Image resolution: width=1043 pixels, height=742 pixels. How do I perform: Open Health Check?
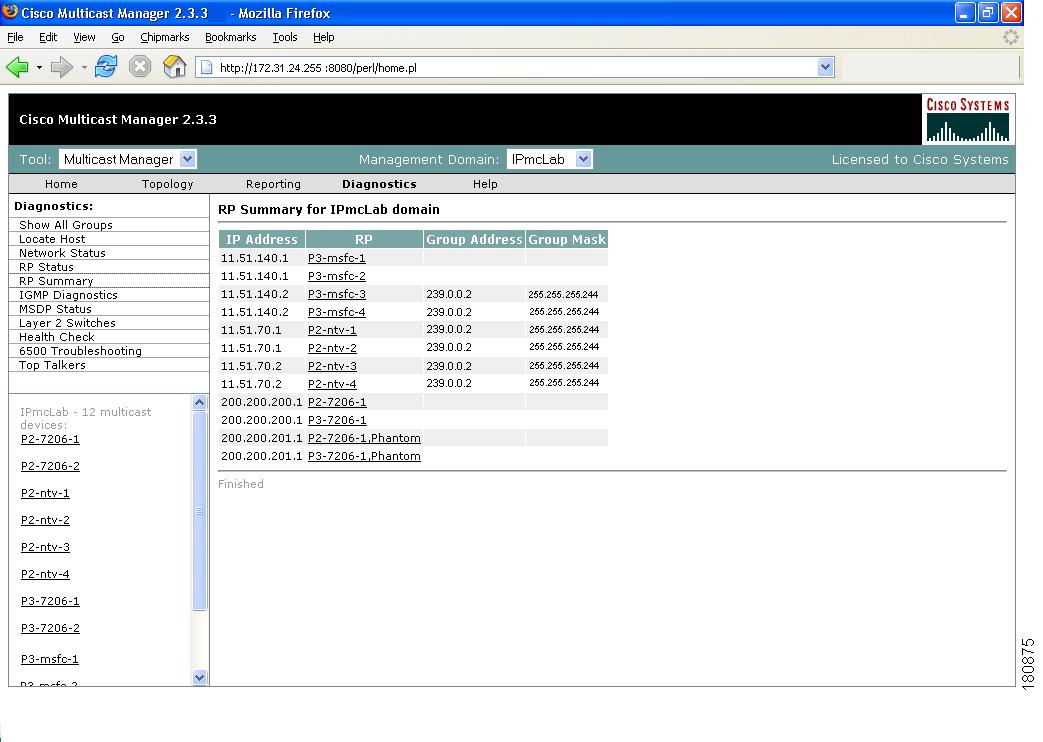(57, 337)
